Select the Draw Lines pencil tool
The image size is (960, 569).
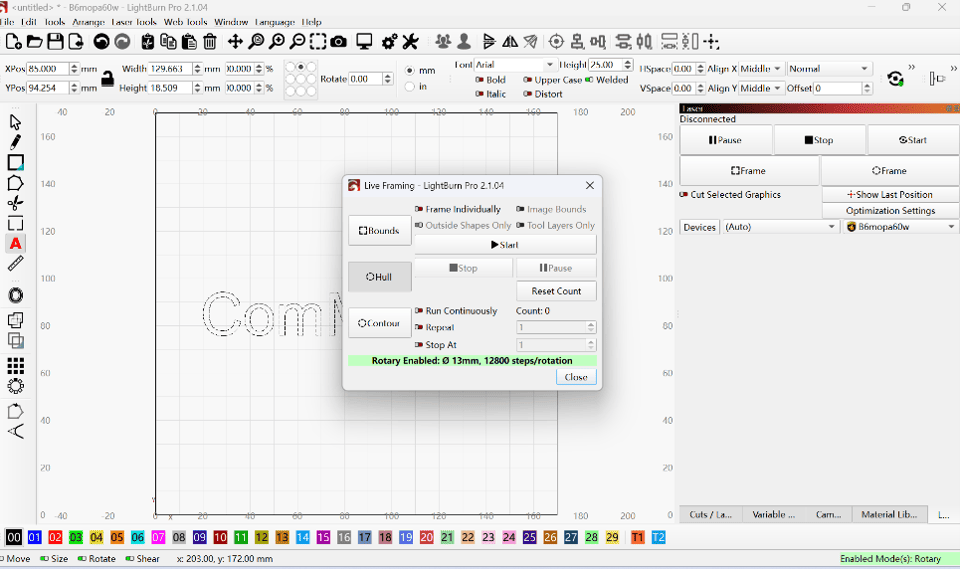(15, 142)
